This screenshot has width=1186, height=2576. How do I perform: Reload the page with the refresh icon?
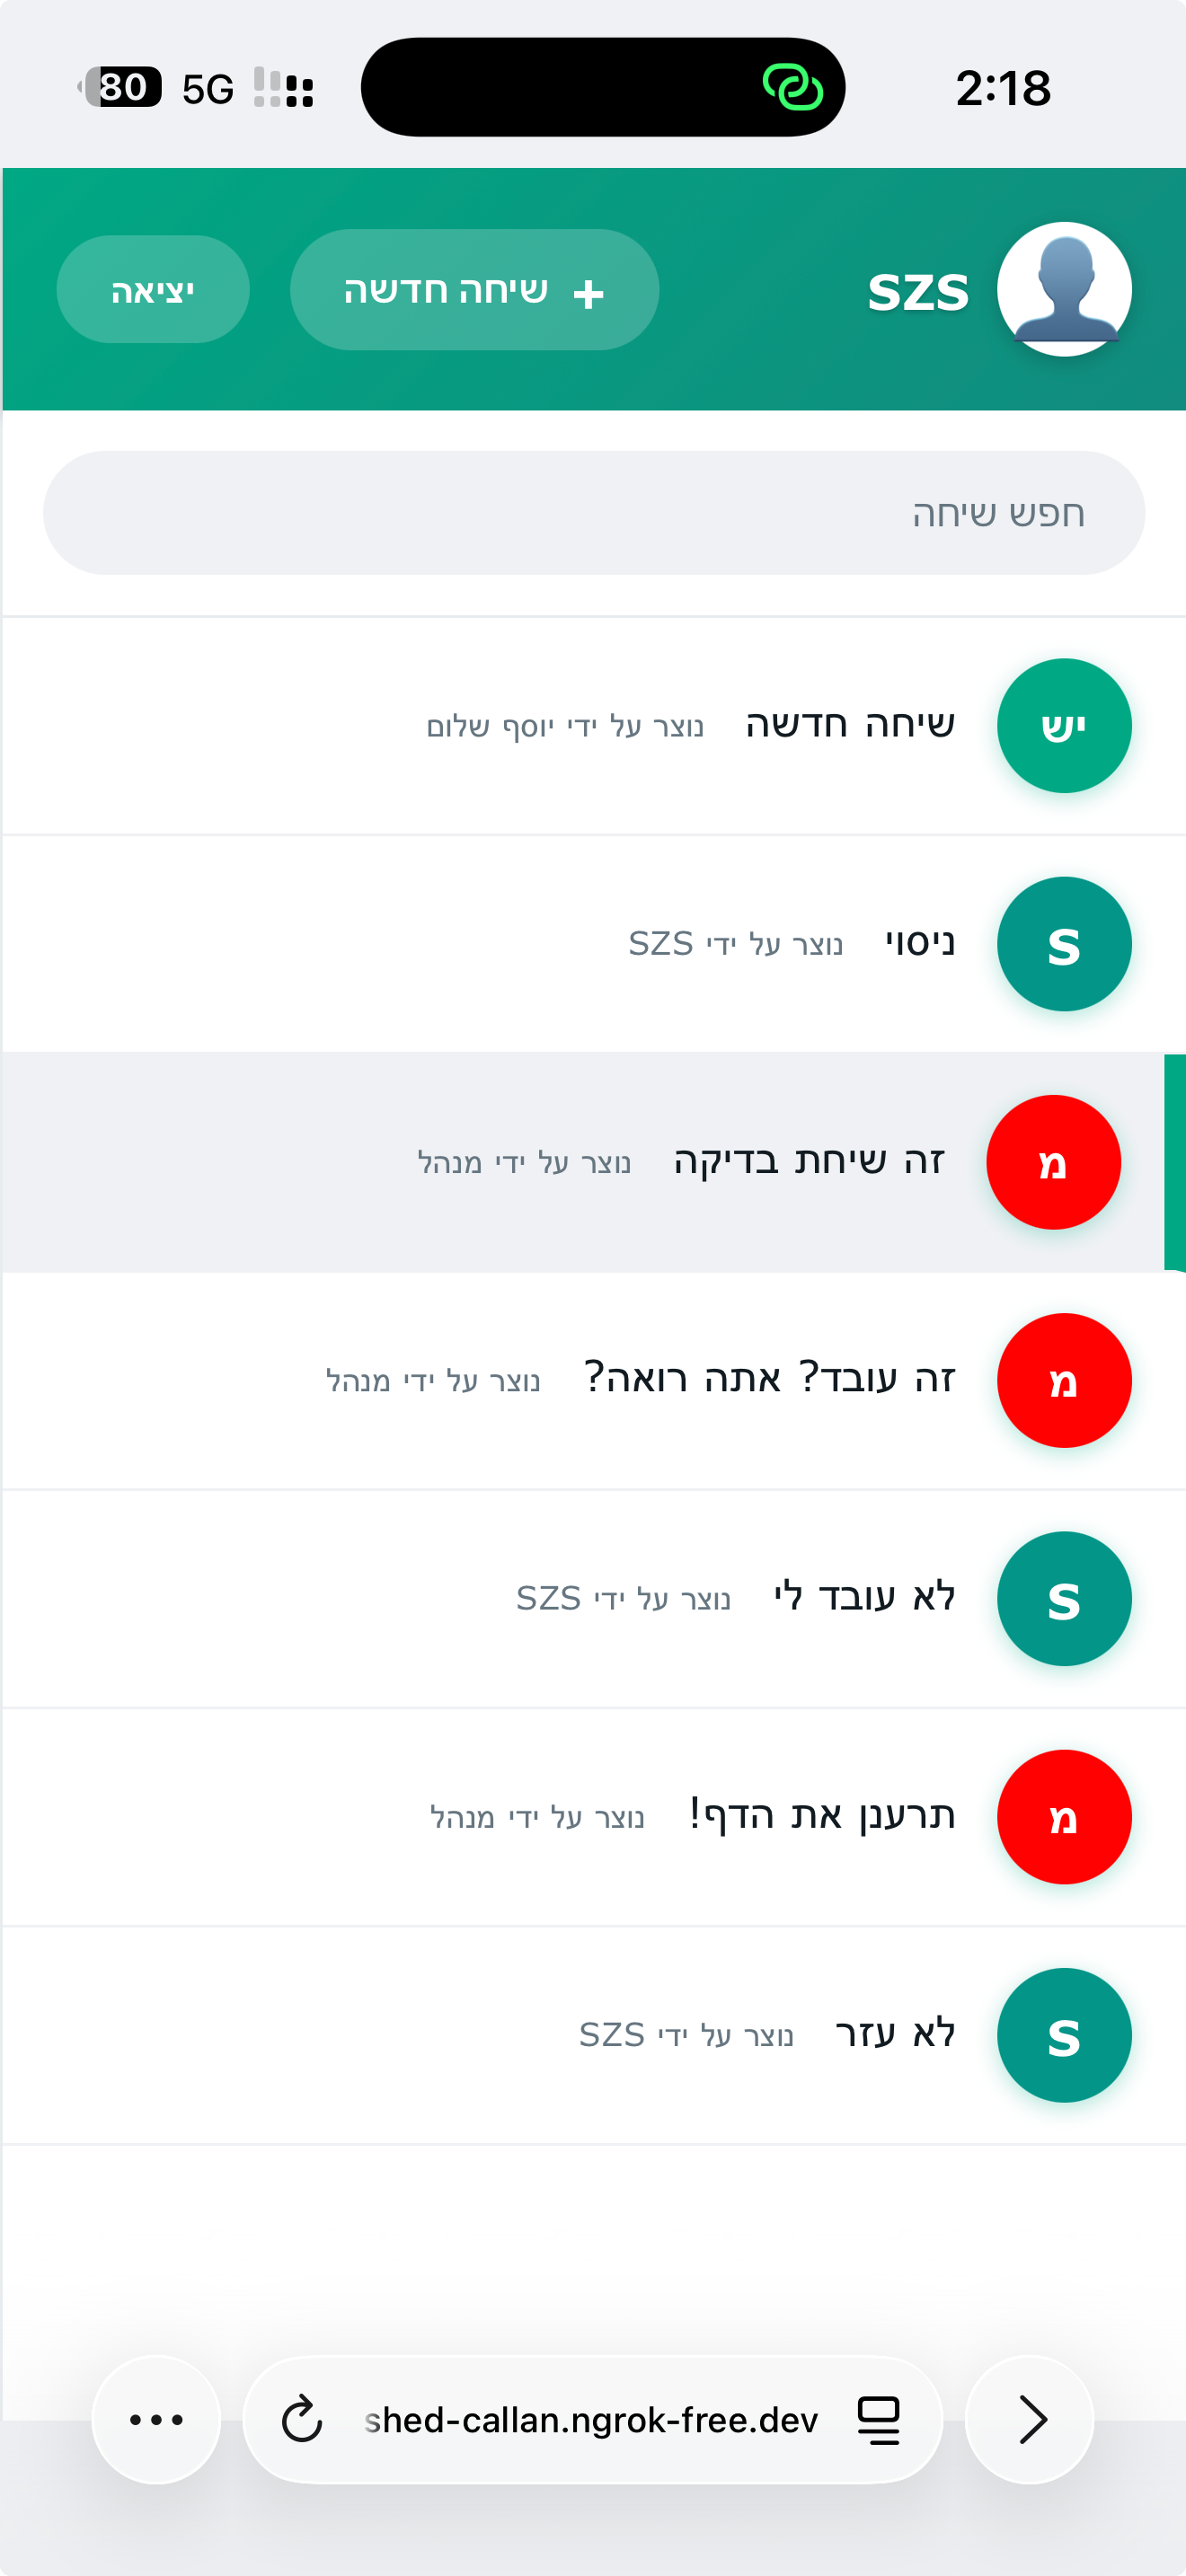302,2420
